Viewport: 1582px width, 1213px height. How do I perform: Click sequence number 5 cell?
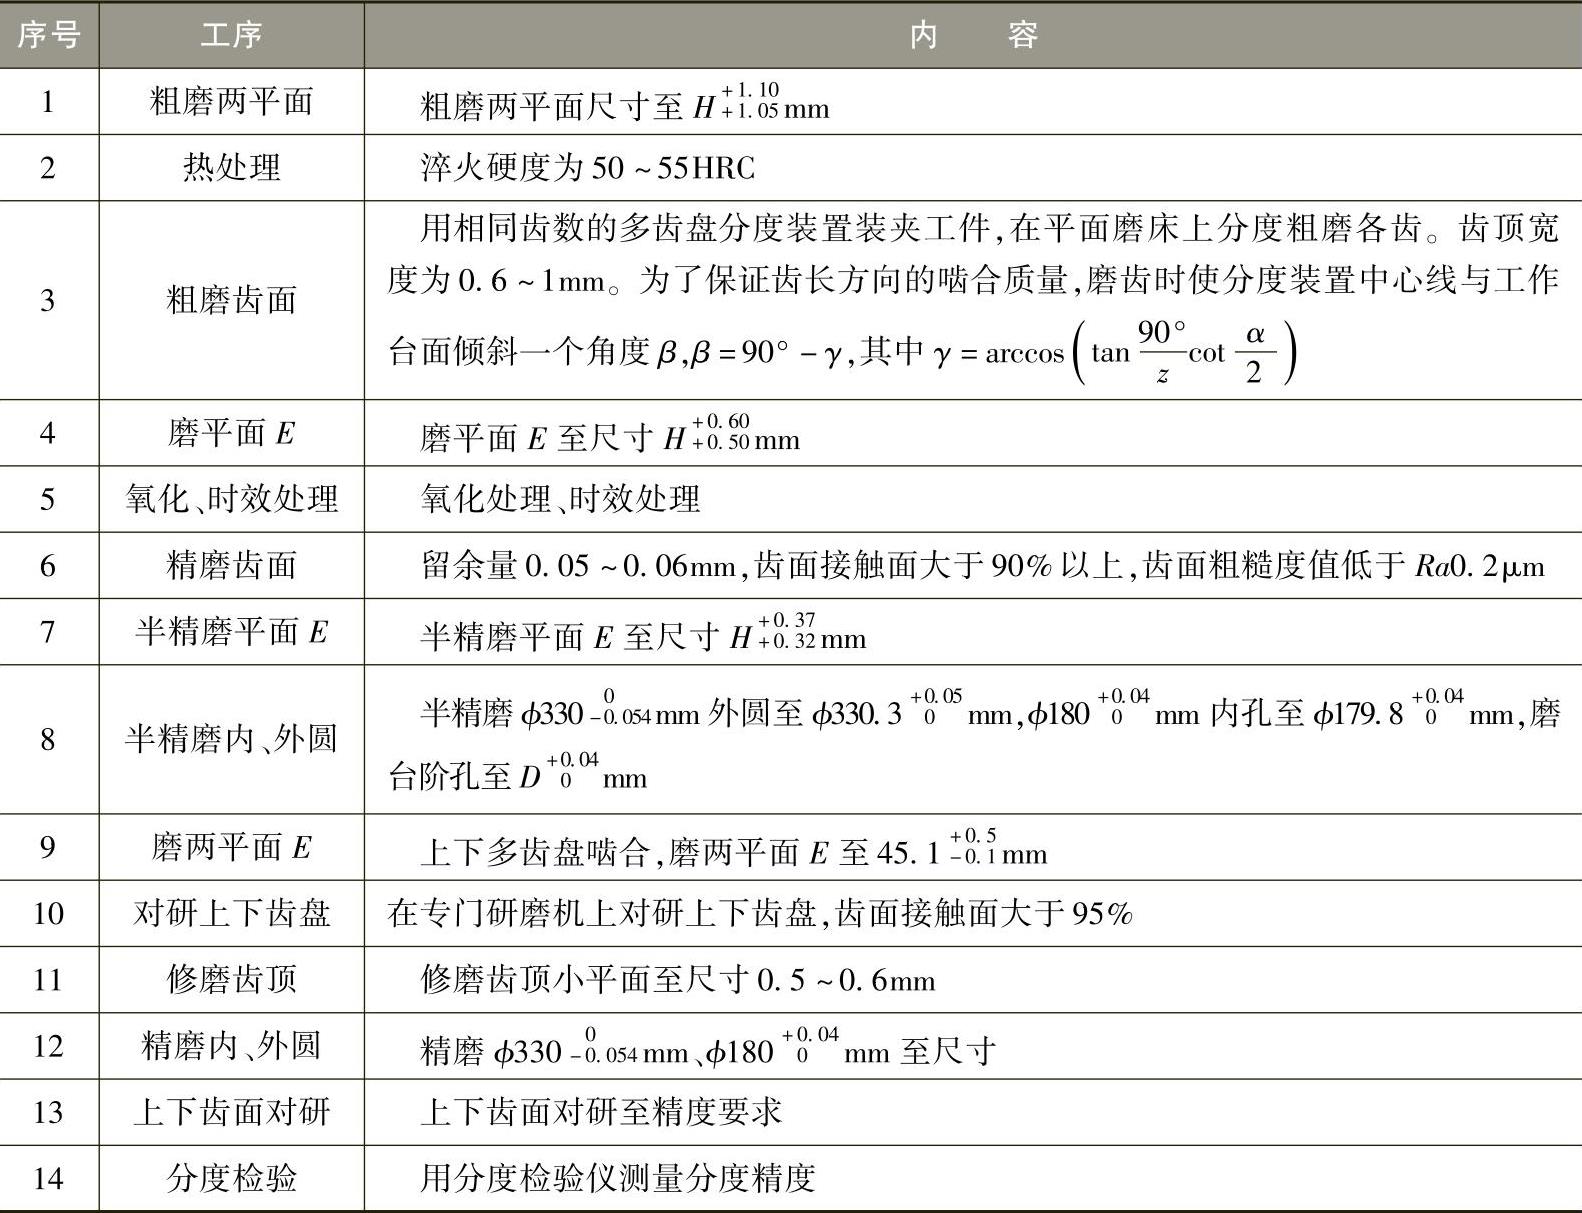coord(49,499)
